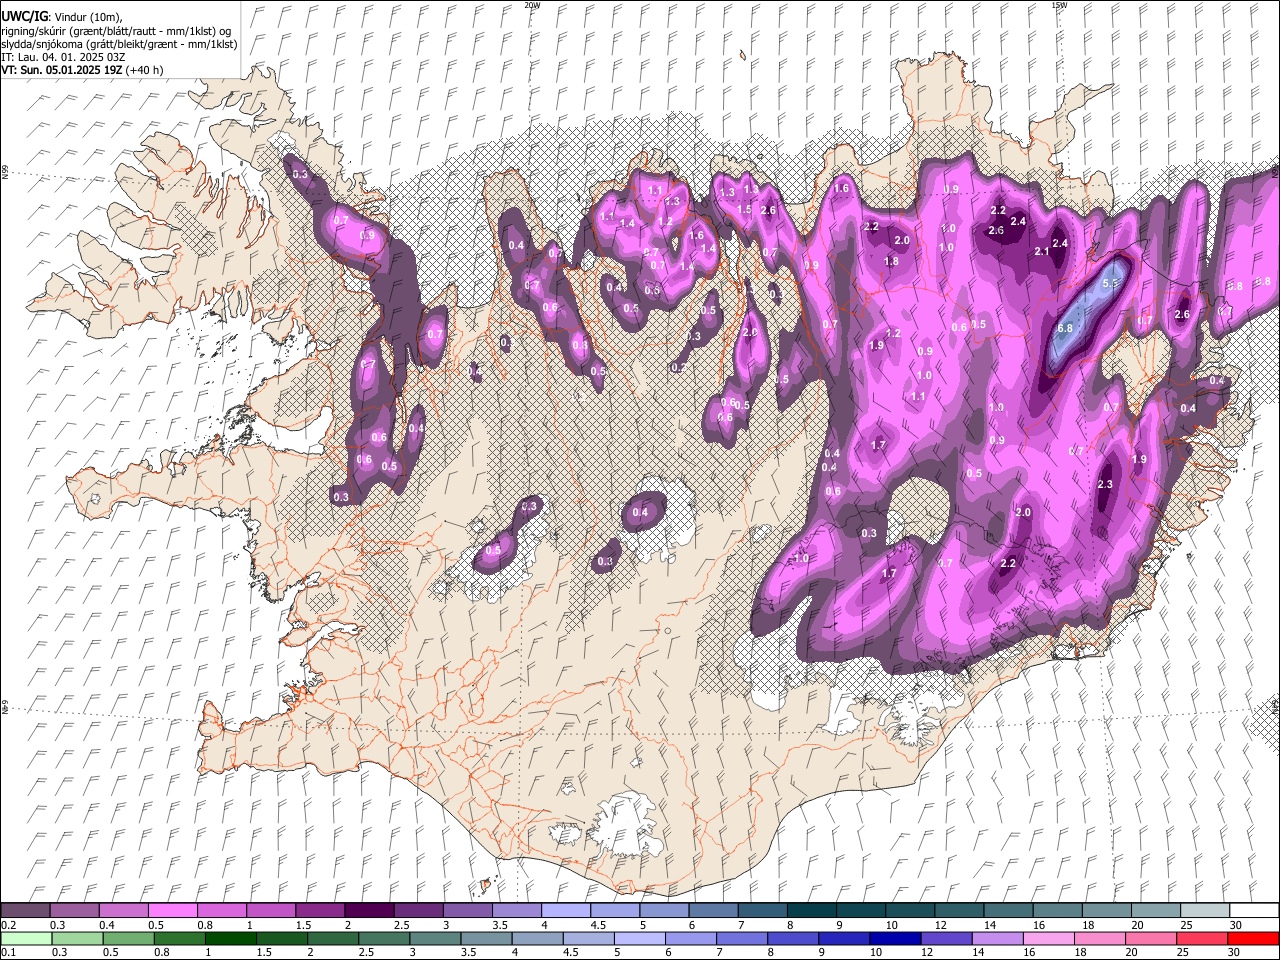Viewport: 1280px width, 960px height.
Task: Select the dark teal top-row swatch at 8
Action: [x=812, y=911]
